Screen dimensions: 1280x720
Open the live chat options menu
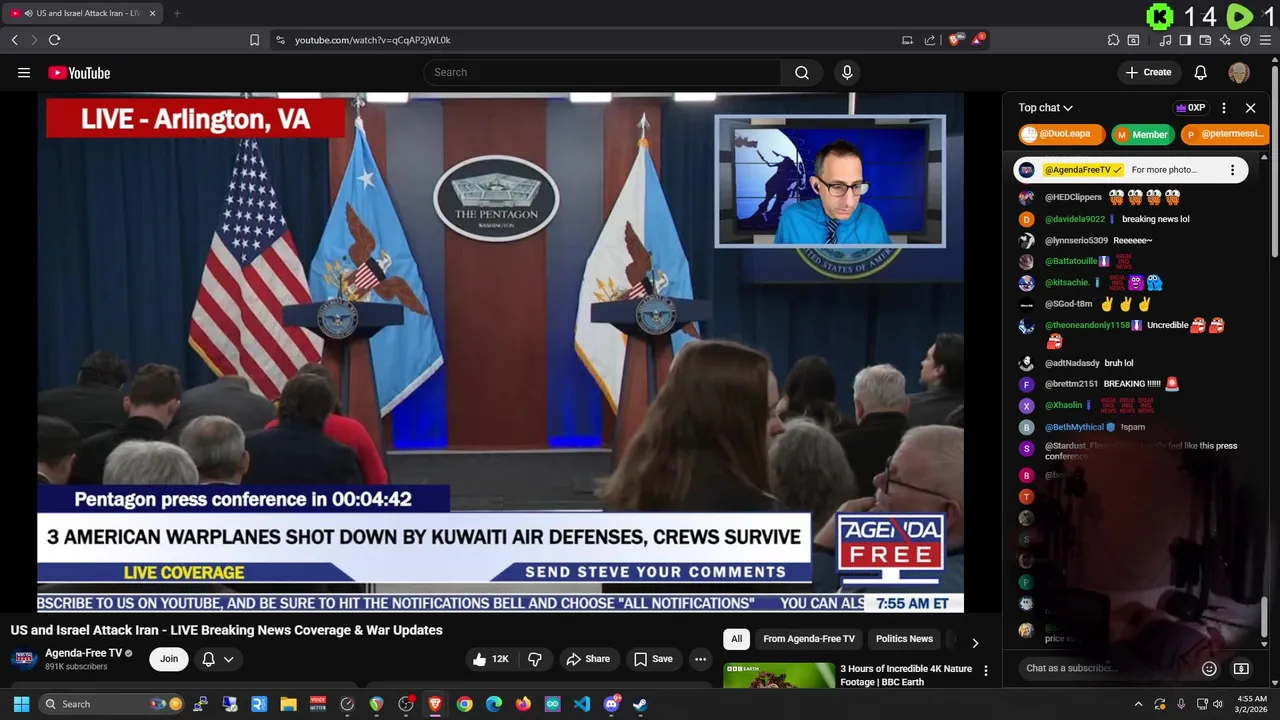pyautogui.click(x=1224, y=108)
